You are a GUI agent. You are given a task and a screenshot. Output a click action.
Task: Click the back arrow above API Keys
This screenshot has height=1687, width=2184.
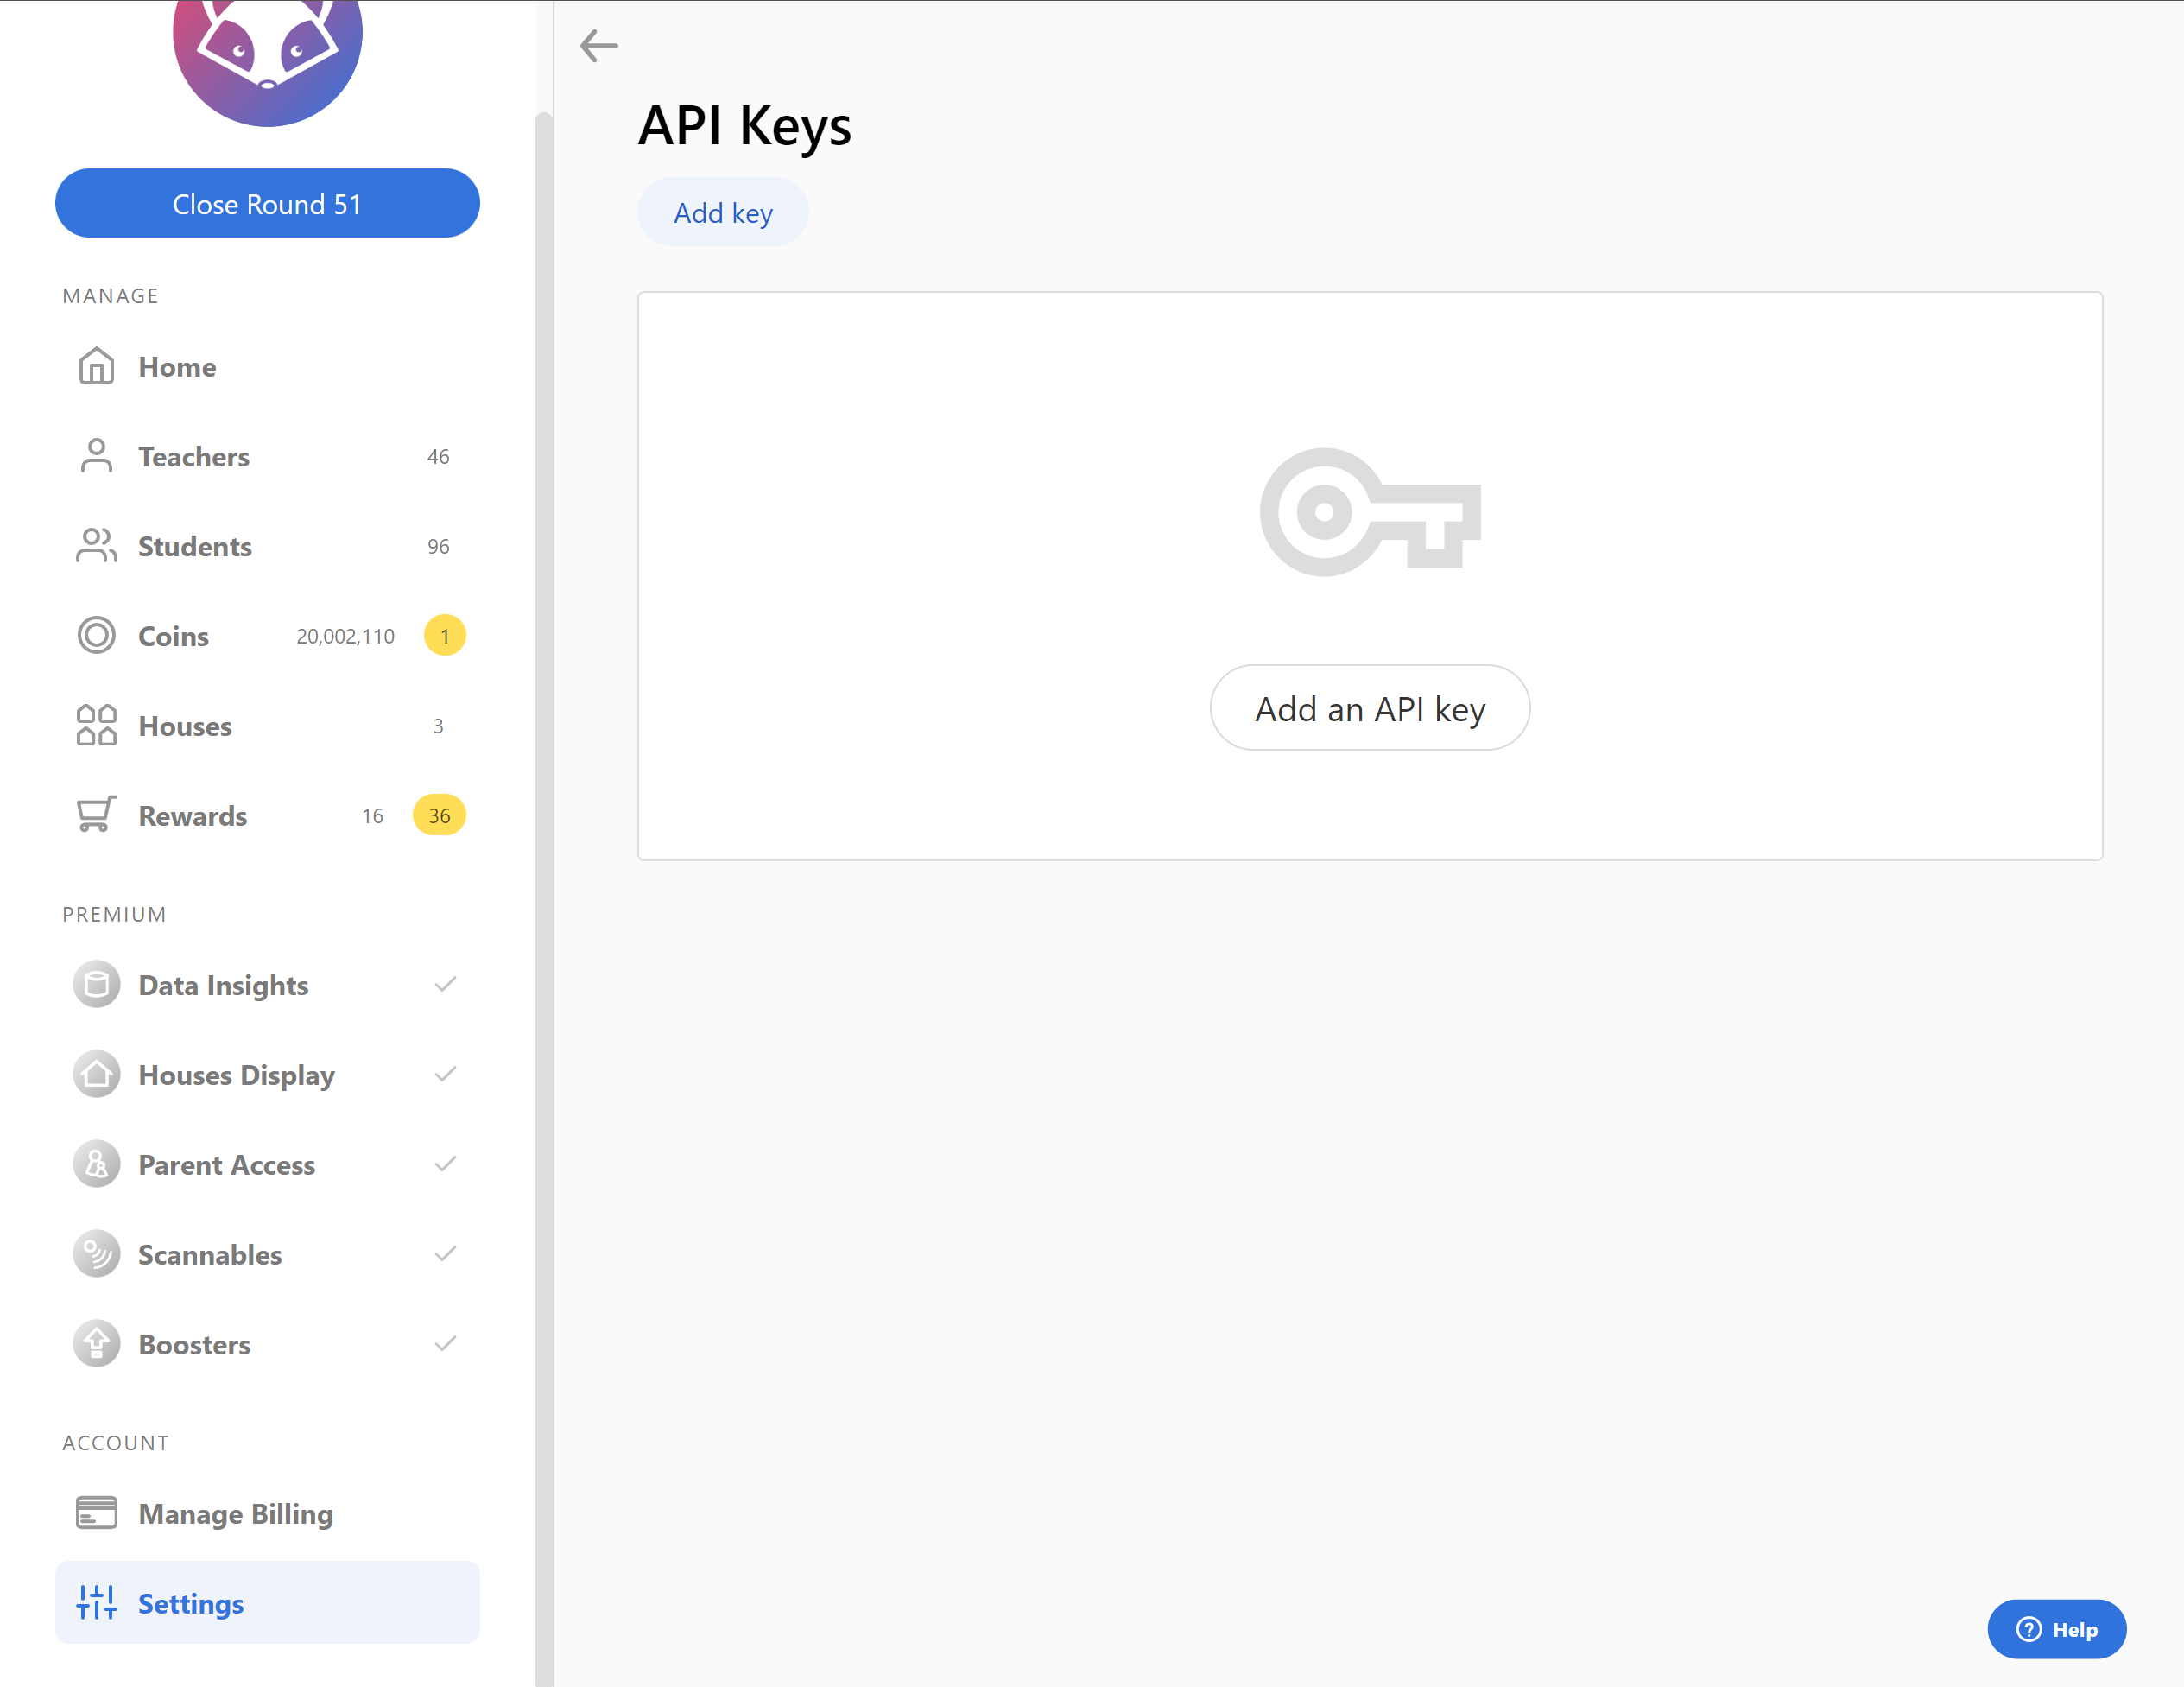pyautogui.click(x=599, y=45)
